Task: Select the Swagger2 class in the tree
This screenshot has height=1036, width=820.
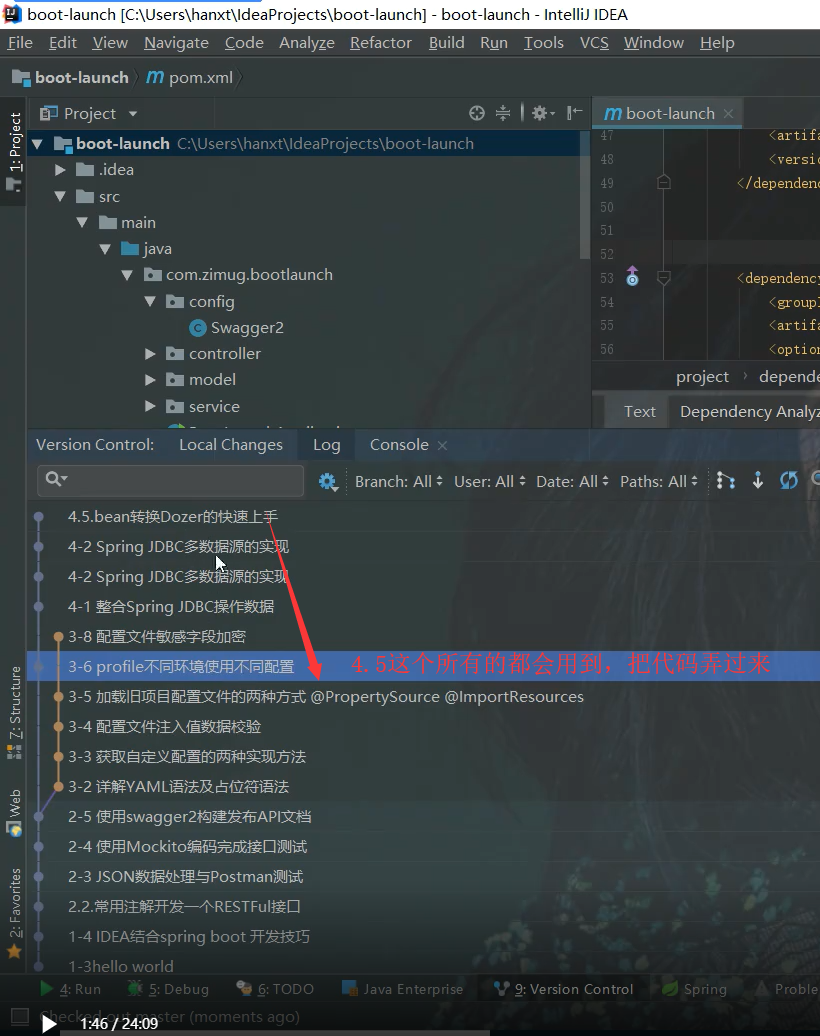Action: pyautogui.click(x=246, y=328)
